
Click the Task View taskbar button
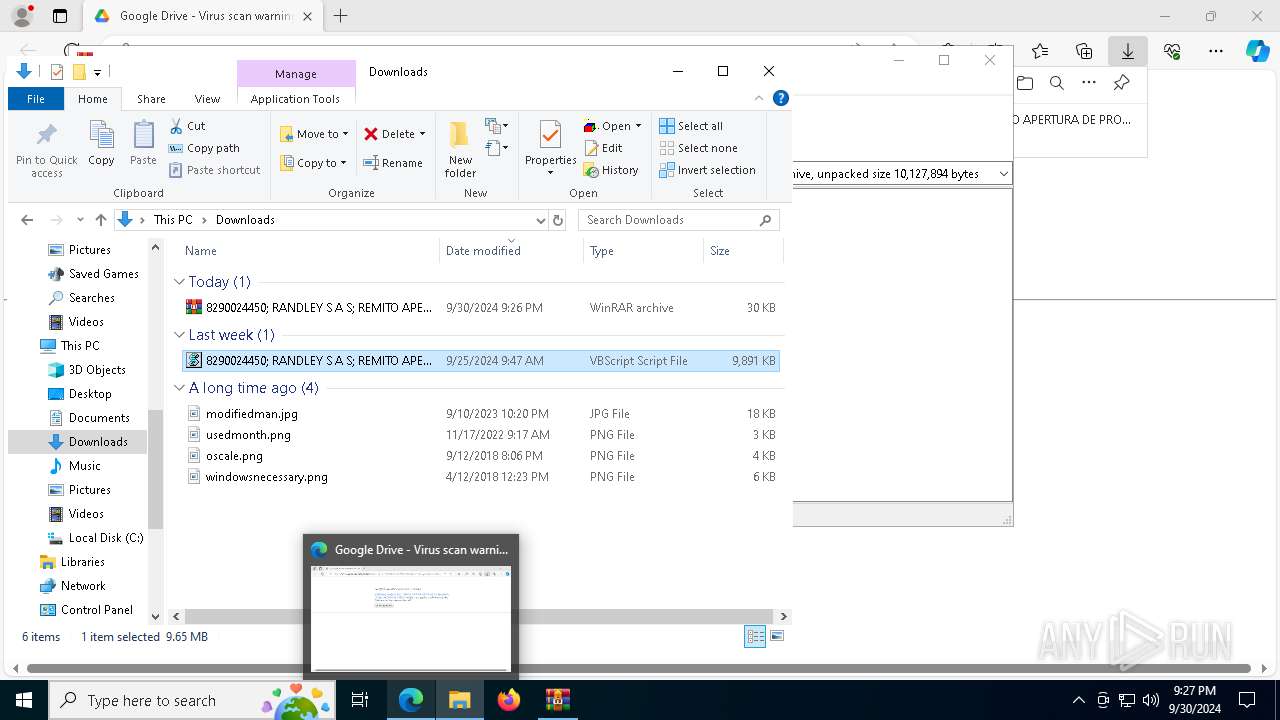[360, 700]
